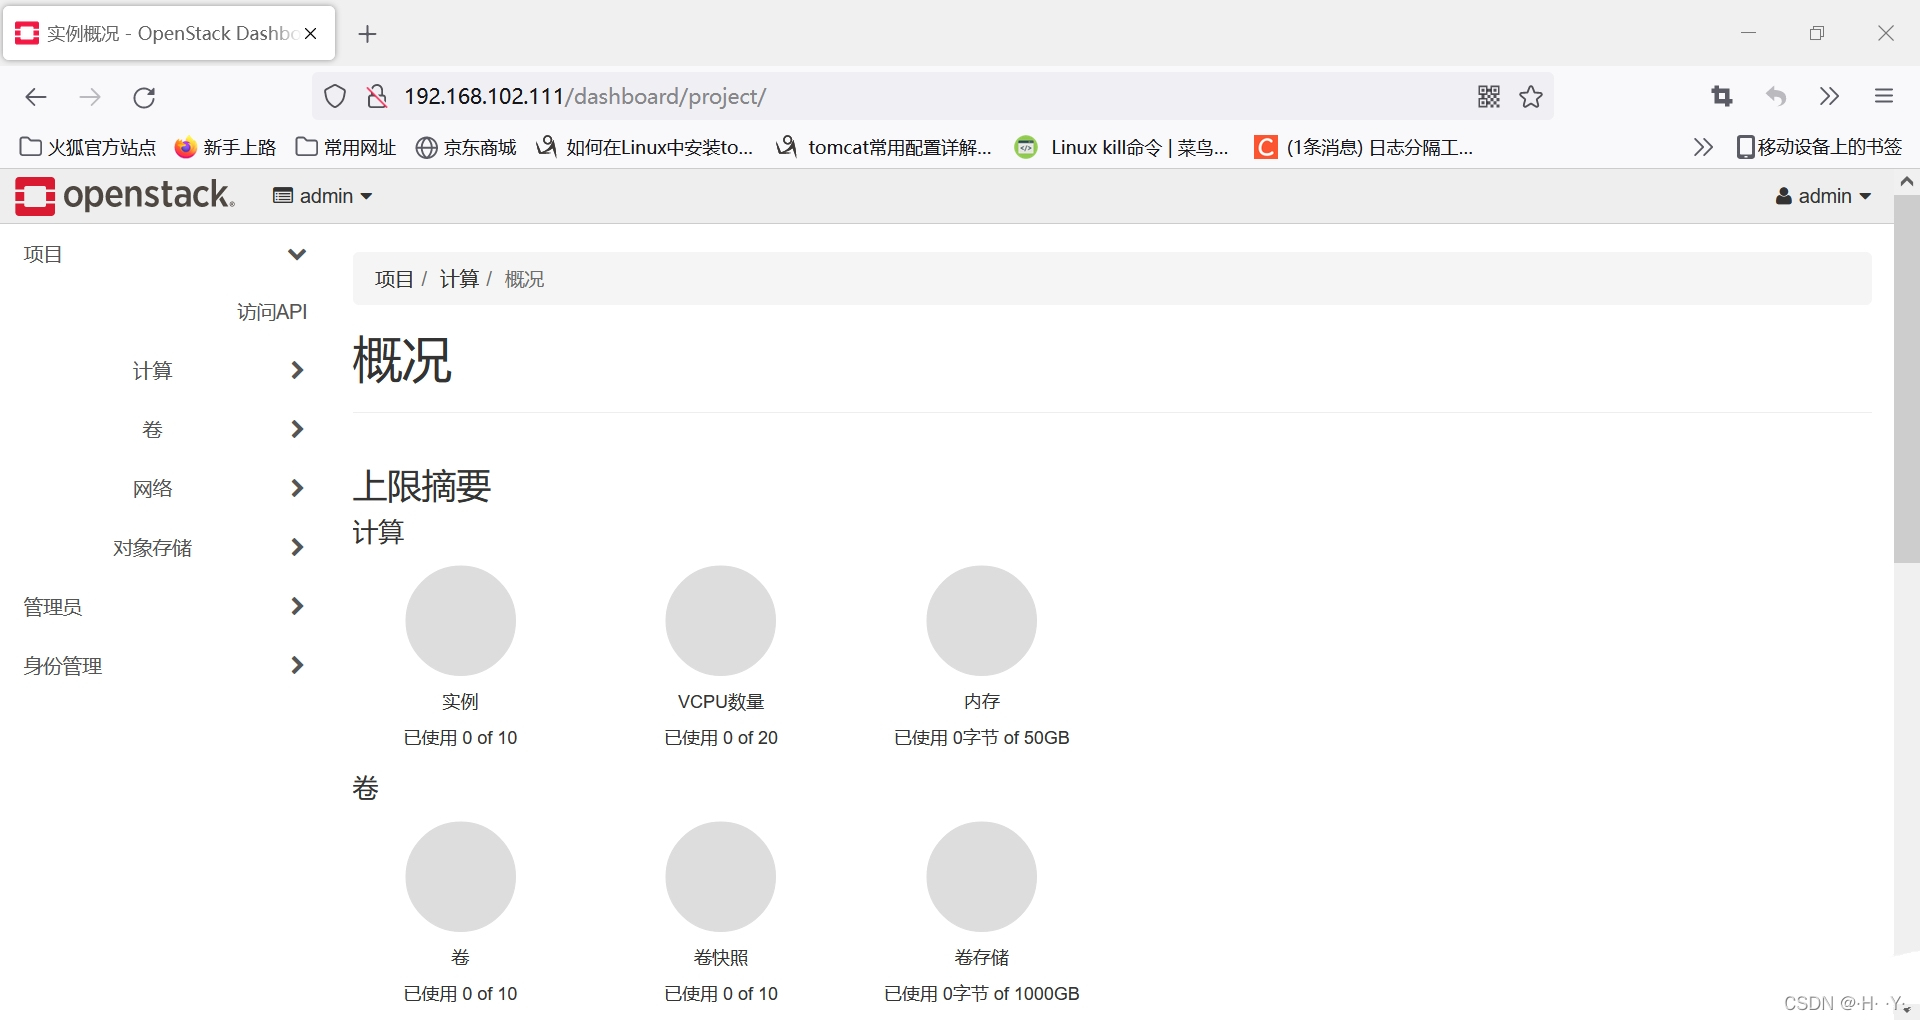Click the undo arrow toolbar icon
This screenshot has width=1920, height=1020.
(x=1776, y=96)
